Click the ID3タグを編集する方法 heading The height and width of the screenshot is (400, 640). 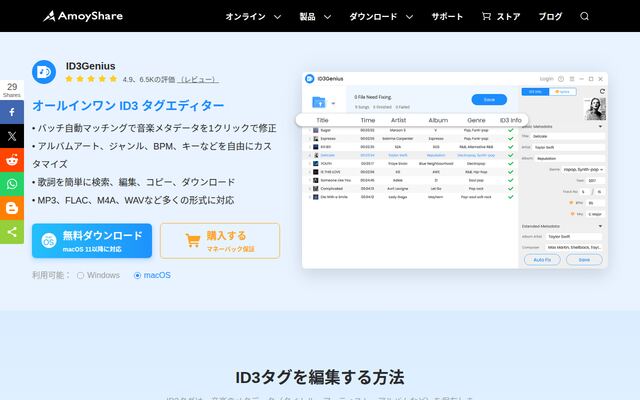pyautogui.click(x=320, y=377)
